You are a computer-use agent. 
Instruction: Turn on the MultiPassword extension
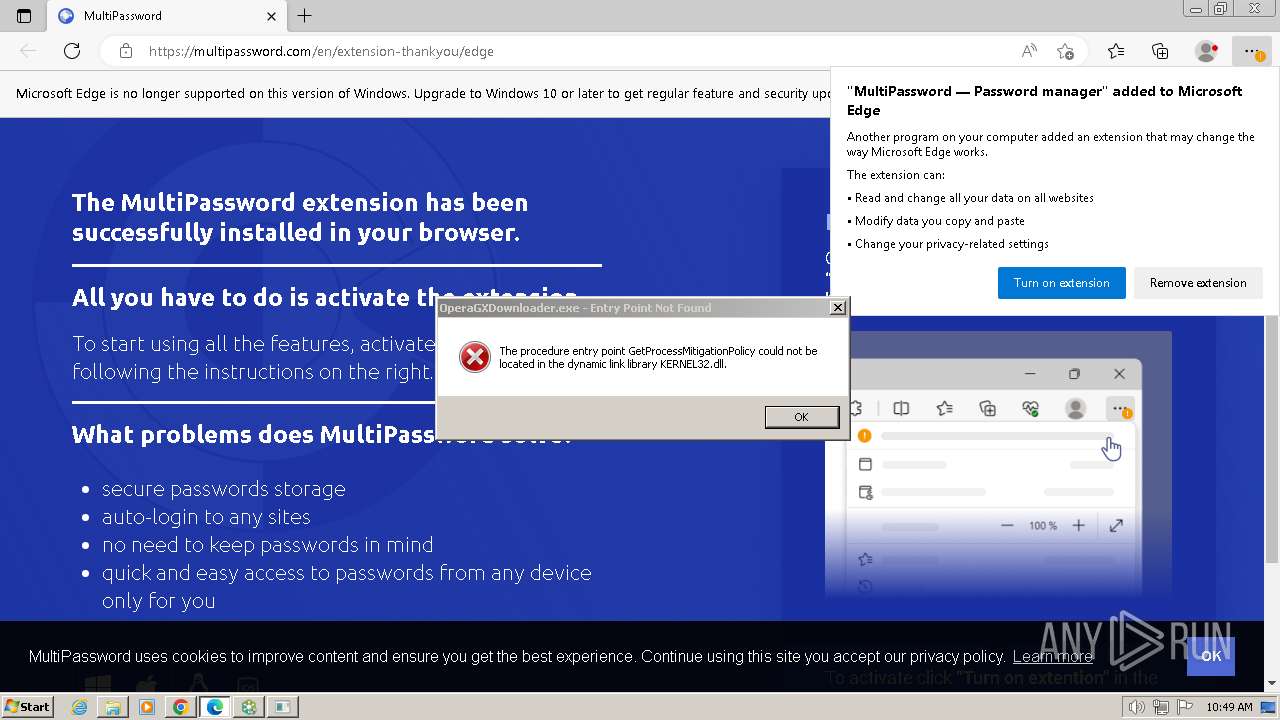[x=1061, y=283]
